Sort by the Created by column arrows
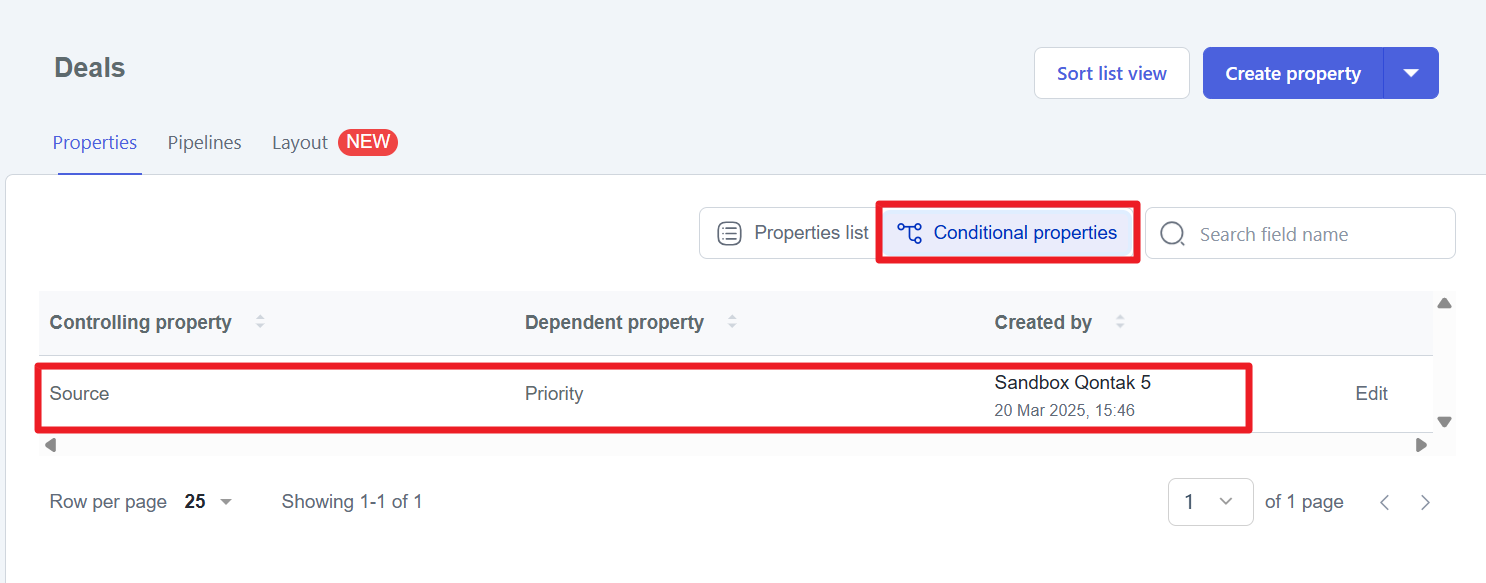Image resolution: width=1486 pixels, height=583 pixels. 1120,322
